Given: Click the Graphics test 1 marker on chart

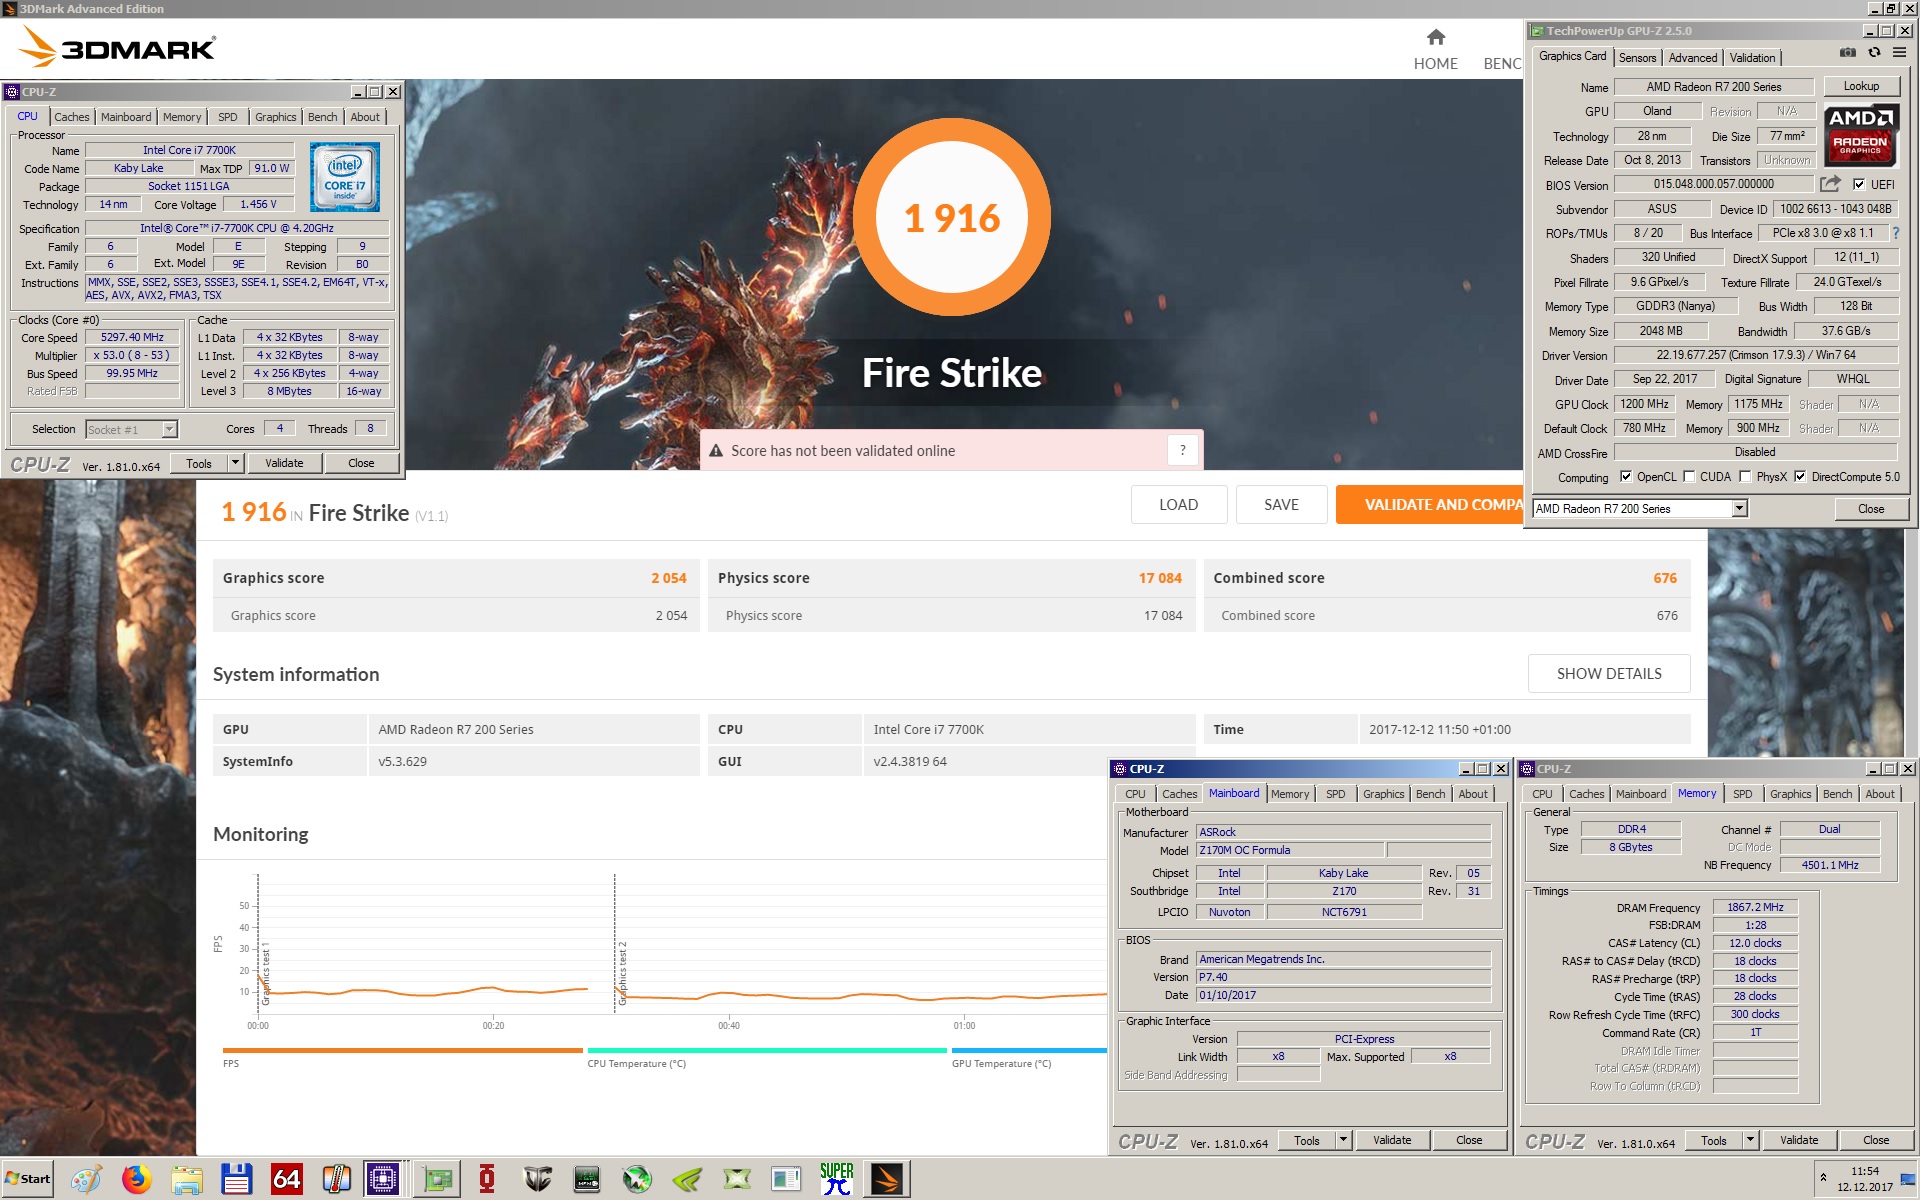Looking at the screenshot, I should (x=265, y=972).
